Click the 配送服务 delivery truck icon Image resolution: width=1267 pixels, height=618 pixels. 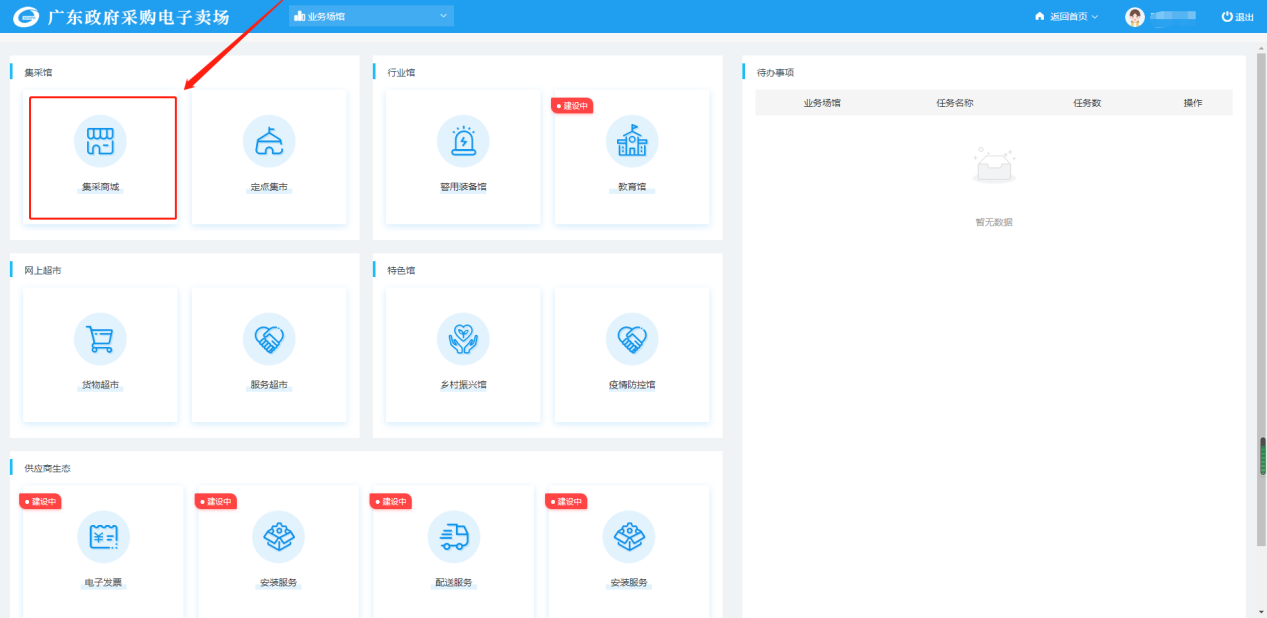click(x=453, y=537)
